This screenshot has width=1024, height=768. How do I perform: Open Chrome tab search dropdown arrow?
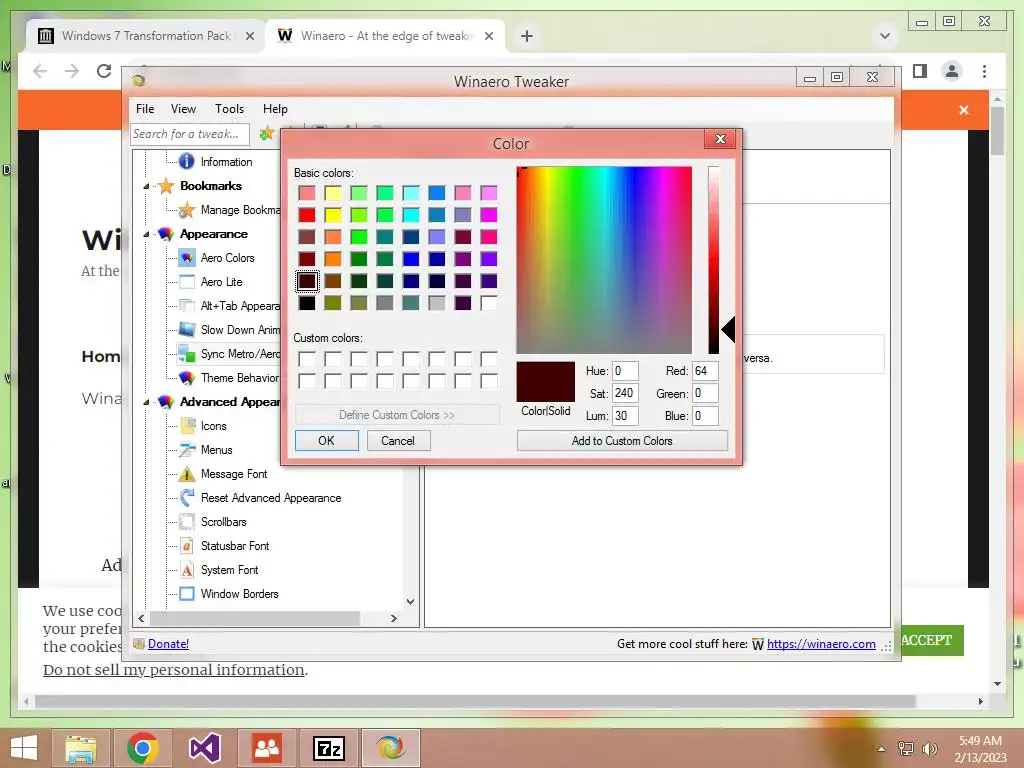[x=885, y=36]
